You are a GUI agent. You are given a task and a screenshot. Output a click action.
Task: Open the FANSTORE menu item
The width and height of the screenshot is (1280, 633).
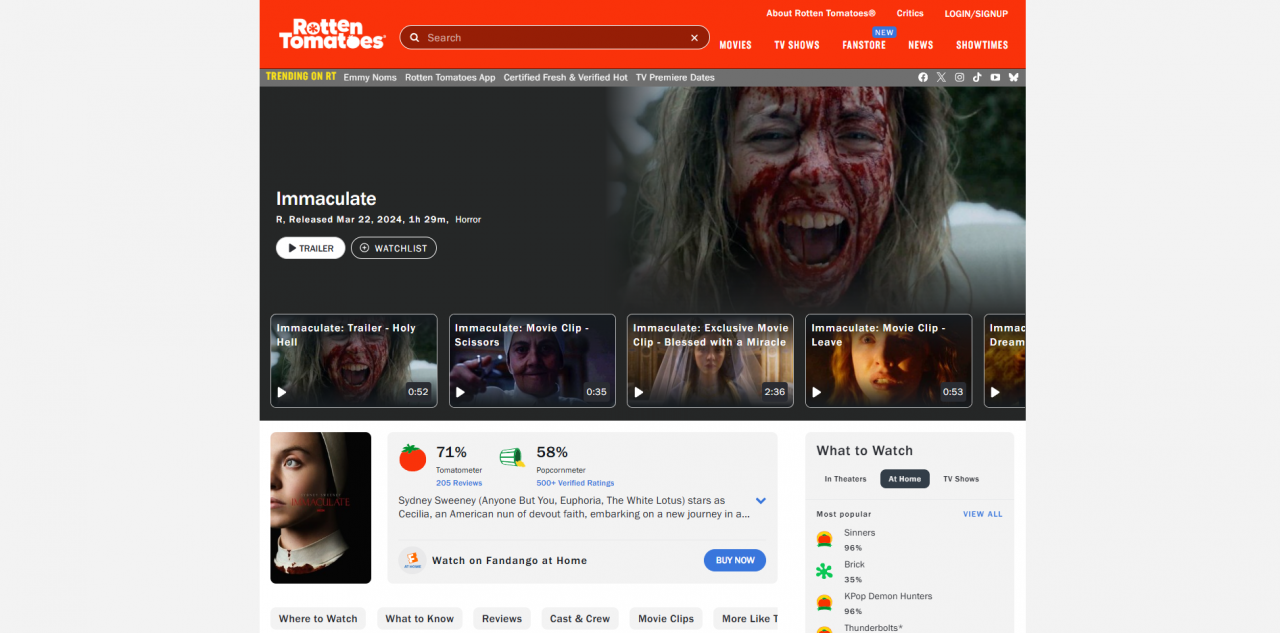tap(864, 45)
